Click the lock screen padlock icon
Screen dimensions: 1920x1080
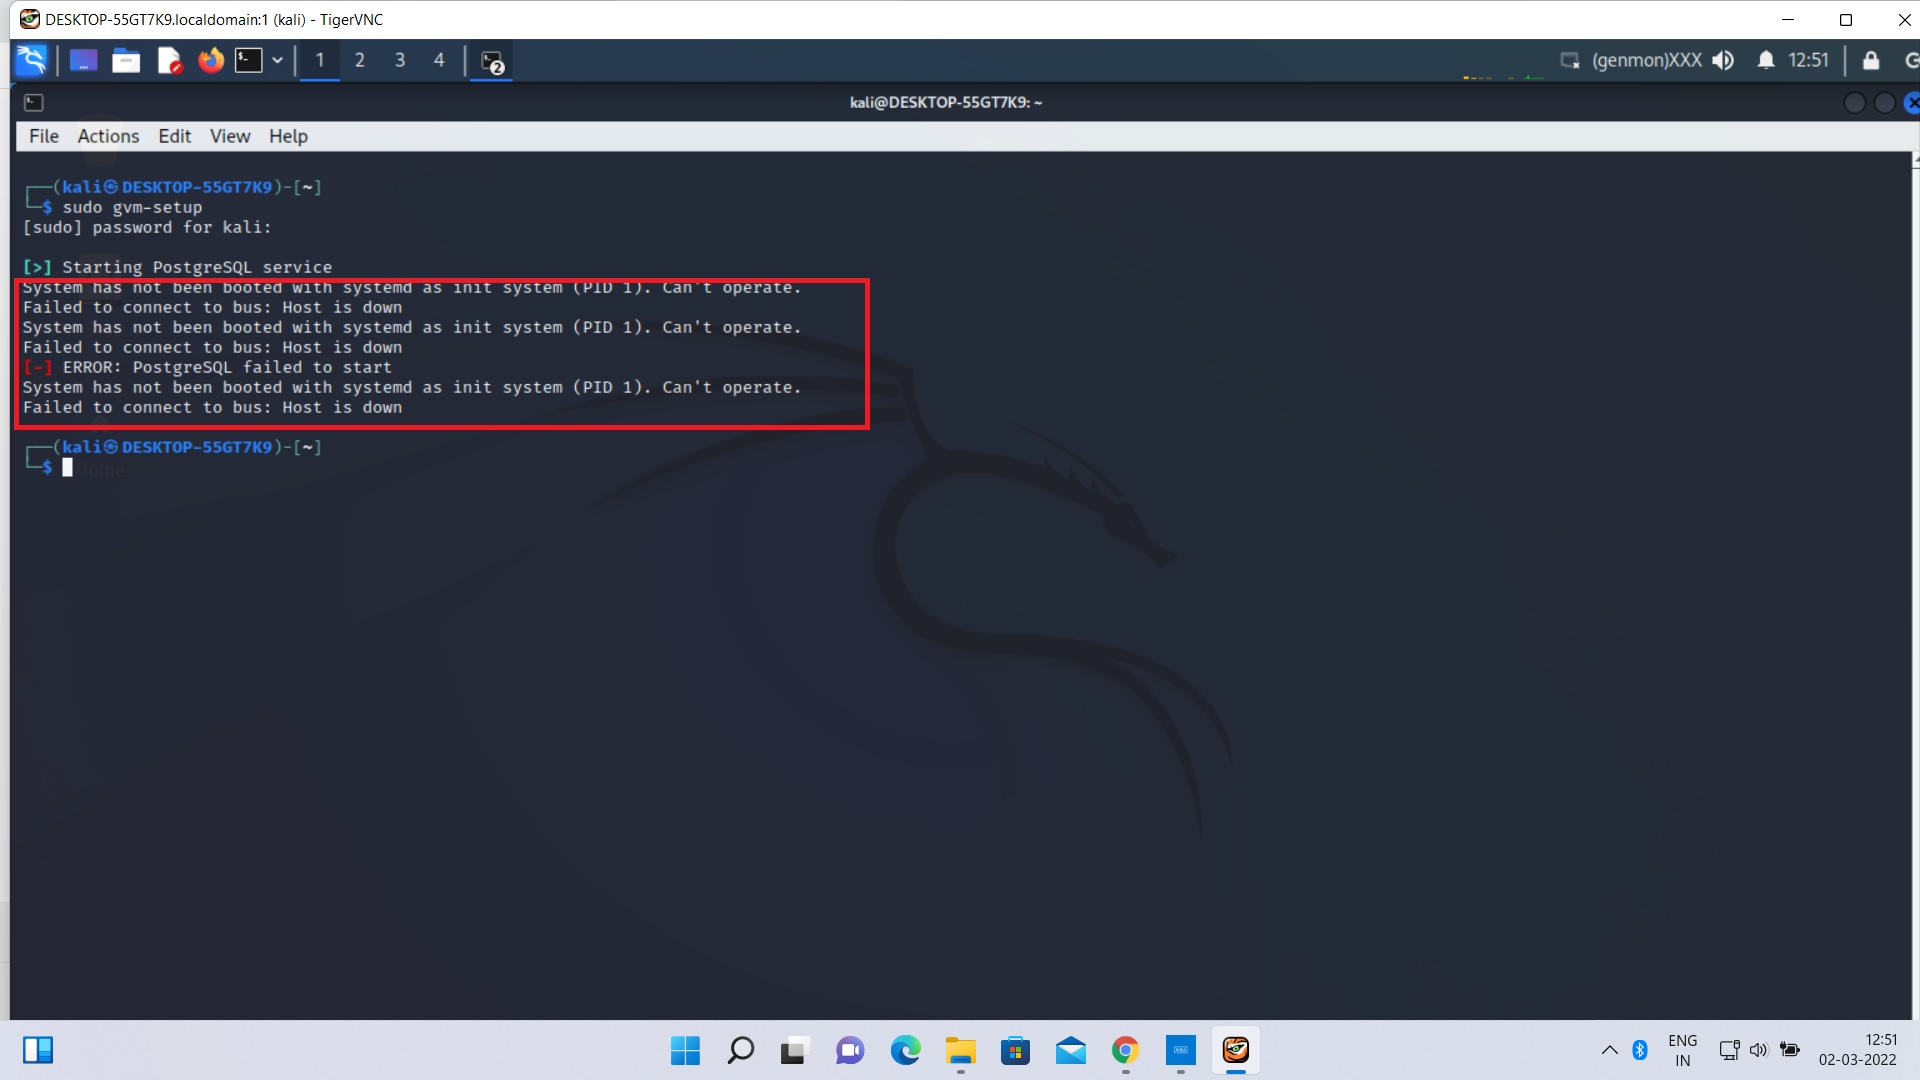tap(1870, 60)
